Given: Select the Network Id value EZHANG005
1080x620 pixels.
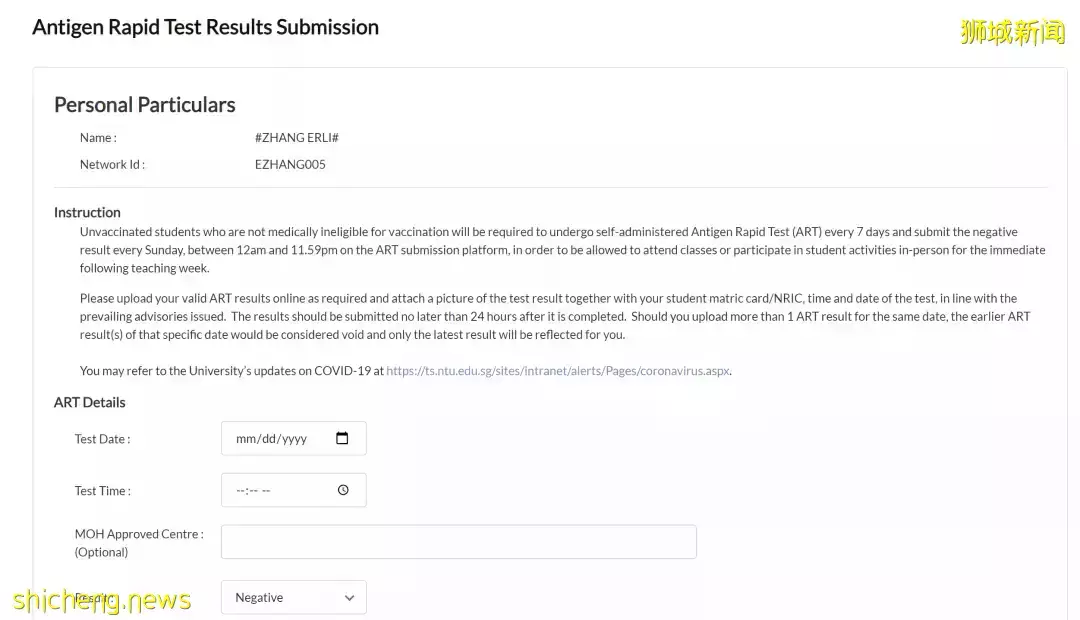Looking at the screenshot, I should (x=290, y=165).
